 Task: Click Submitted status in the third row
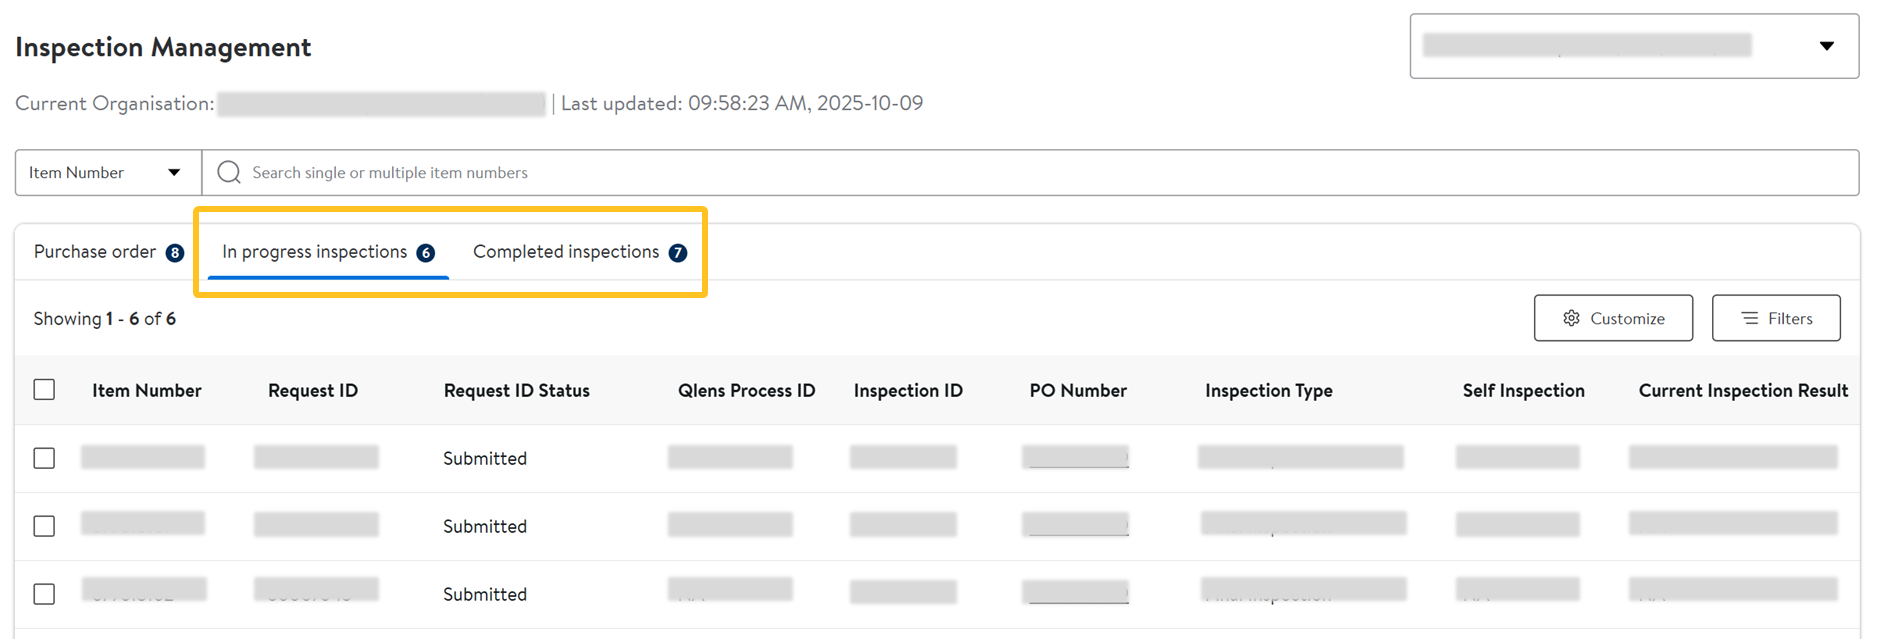[485, 594]
